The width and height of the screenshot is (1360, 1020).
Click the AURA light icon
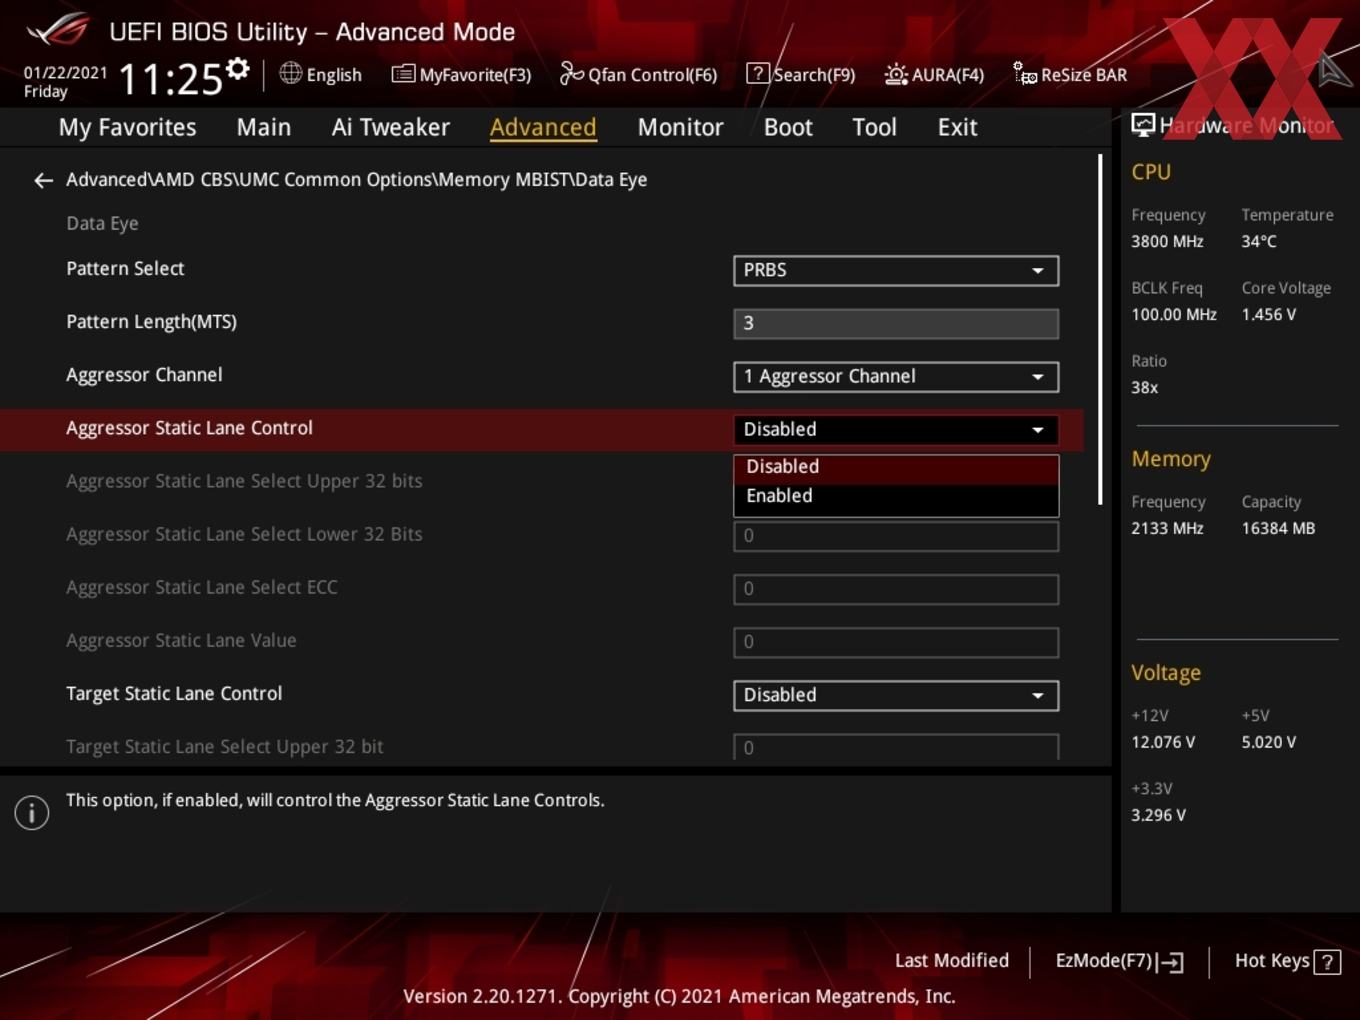pyautogui.click(x=896, y=74)
